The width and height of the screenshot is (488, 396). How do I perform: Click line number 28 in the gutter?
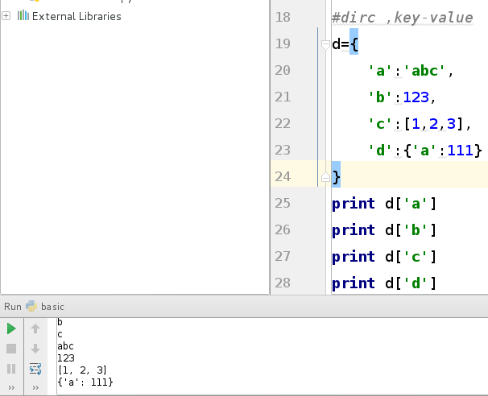click(283, 283)
